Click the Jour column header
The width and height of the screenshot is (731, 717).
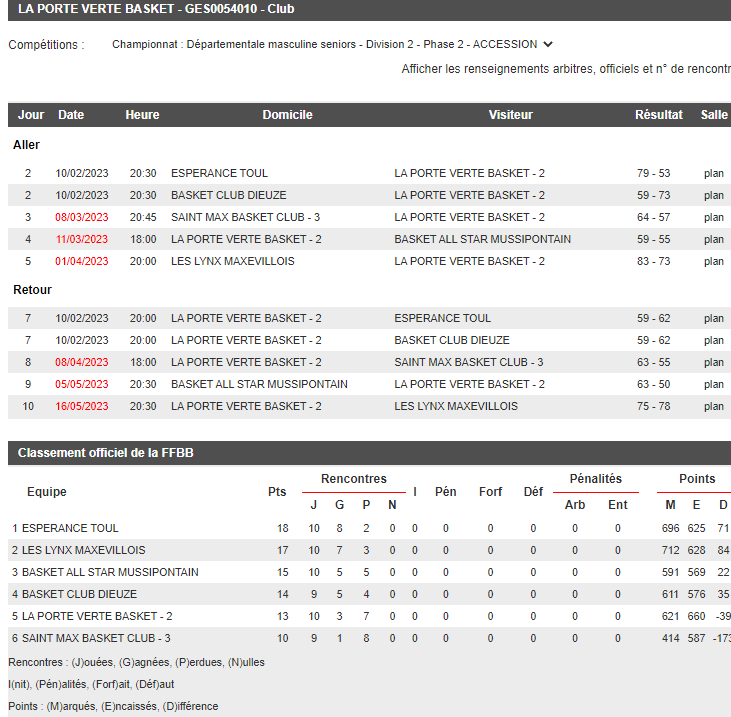click(31, 115)
